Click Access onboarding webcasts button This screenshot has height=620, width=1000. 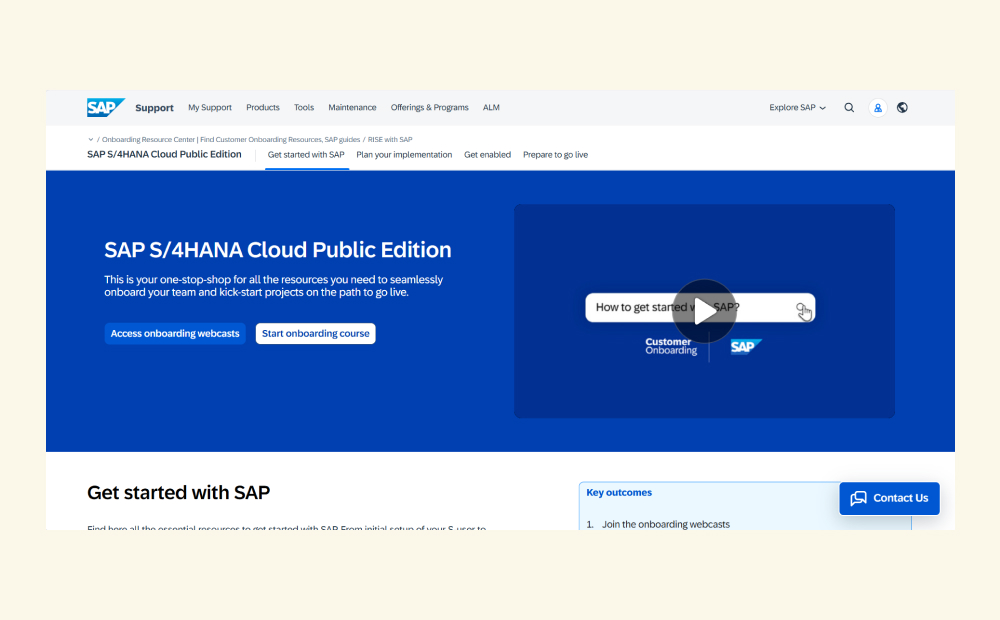175,334
